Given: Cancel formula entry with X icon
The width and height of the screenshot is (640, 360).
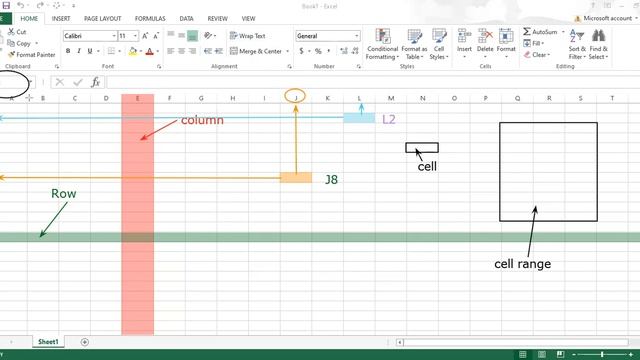Looking at the screenshot, I should (60, 82).
